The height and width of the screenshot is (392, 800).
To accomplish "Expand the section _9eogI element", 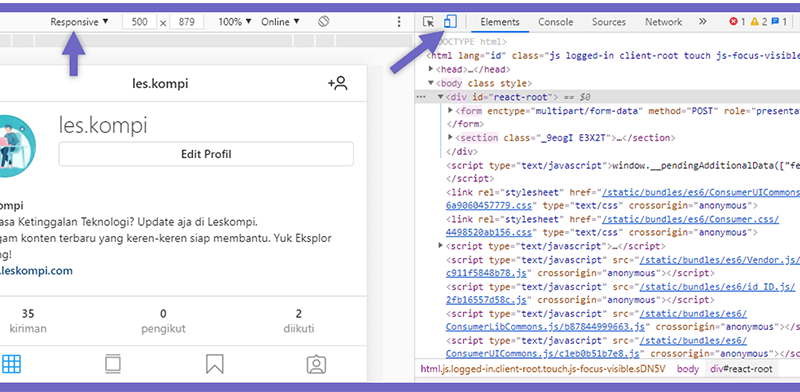I will click(x=450, y=137).
